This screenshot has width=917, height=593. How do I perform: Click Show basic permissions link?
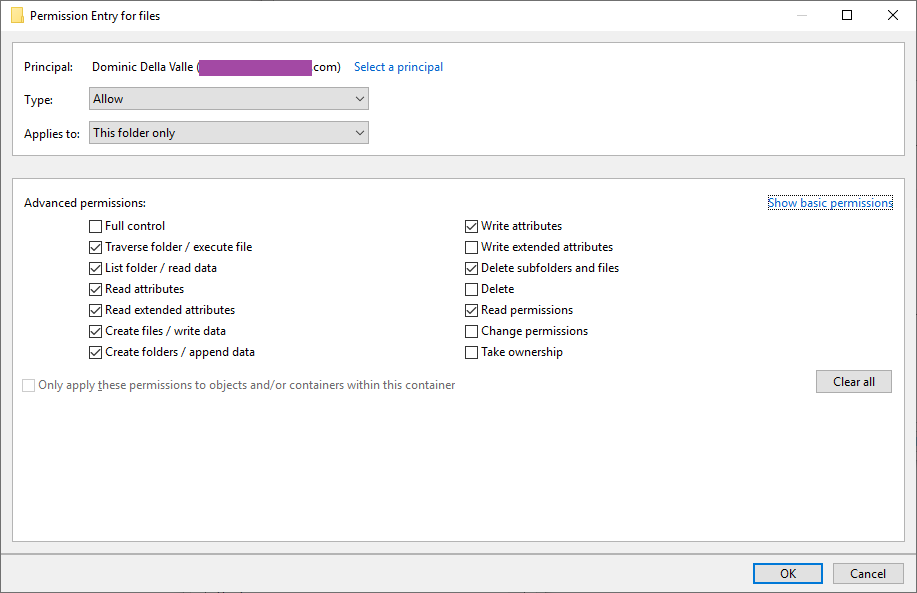click(x=830, y=203)
